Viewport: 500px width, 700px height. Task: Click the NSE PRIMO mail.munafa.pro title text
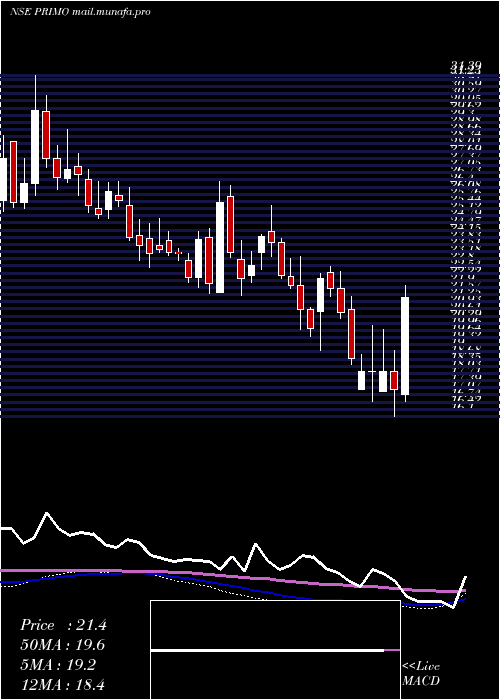tap(80, 12)
